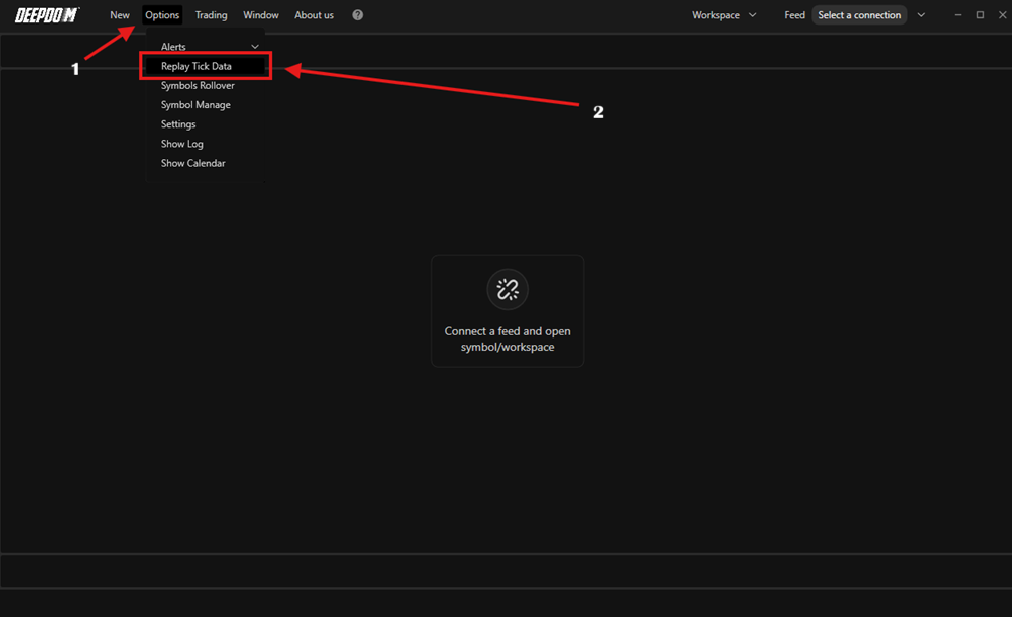Open the About us menu
1012x617 pixels.
(x=314, y=15)
